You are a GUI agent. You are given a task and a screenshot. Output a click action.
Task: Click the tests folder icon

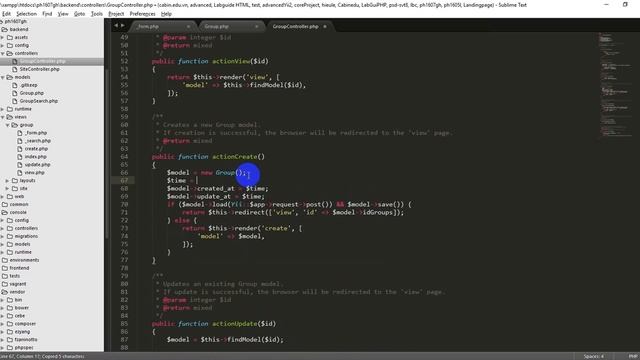tap(5, 276)
